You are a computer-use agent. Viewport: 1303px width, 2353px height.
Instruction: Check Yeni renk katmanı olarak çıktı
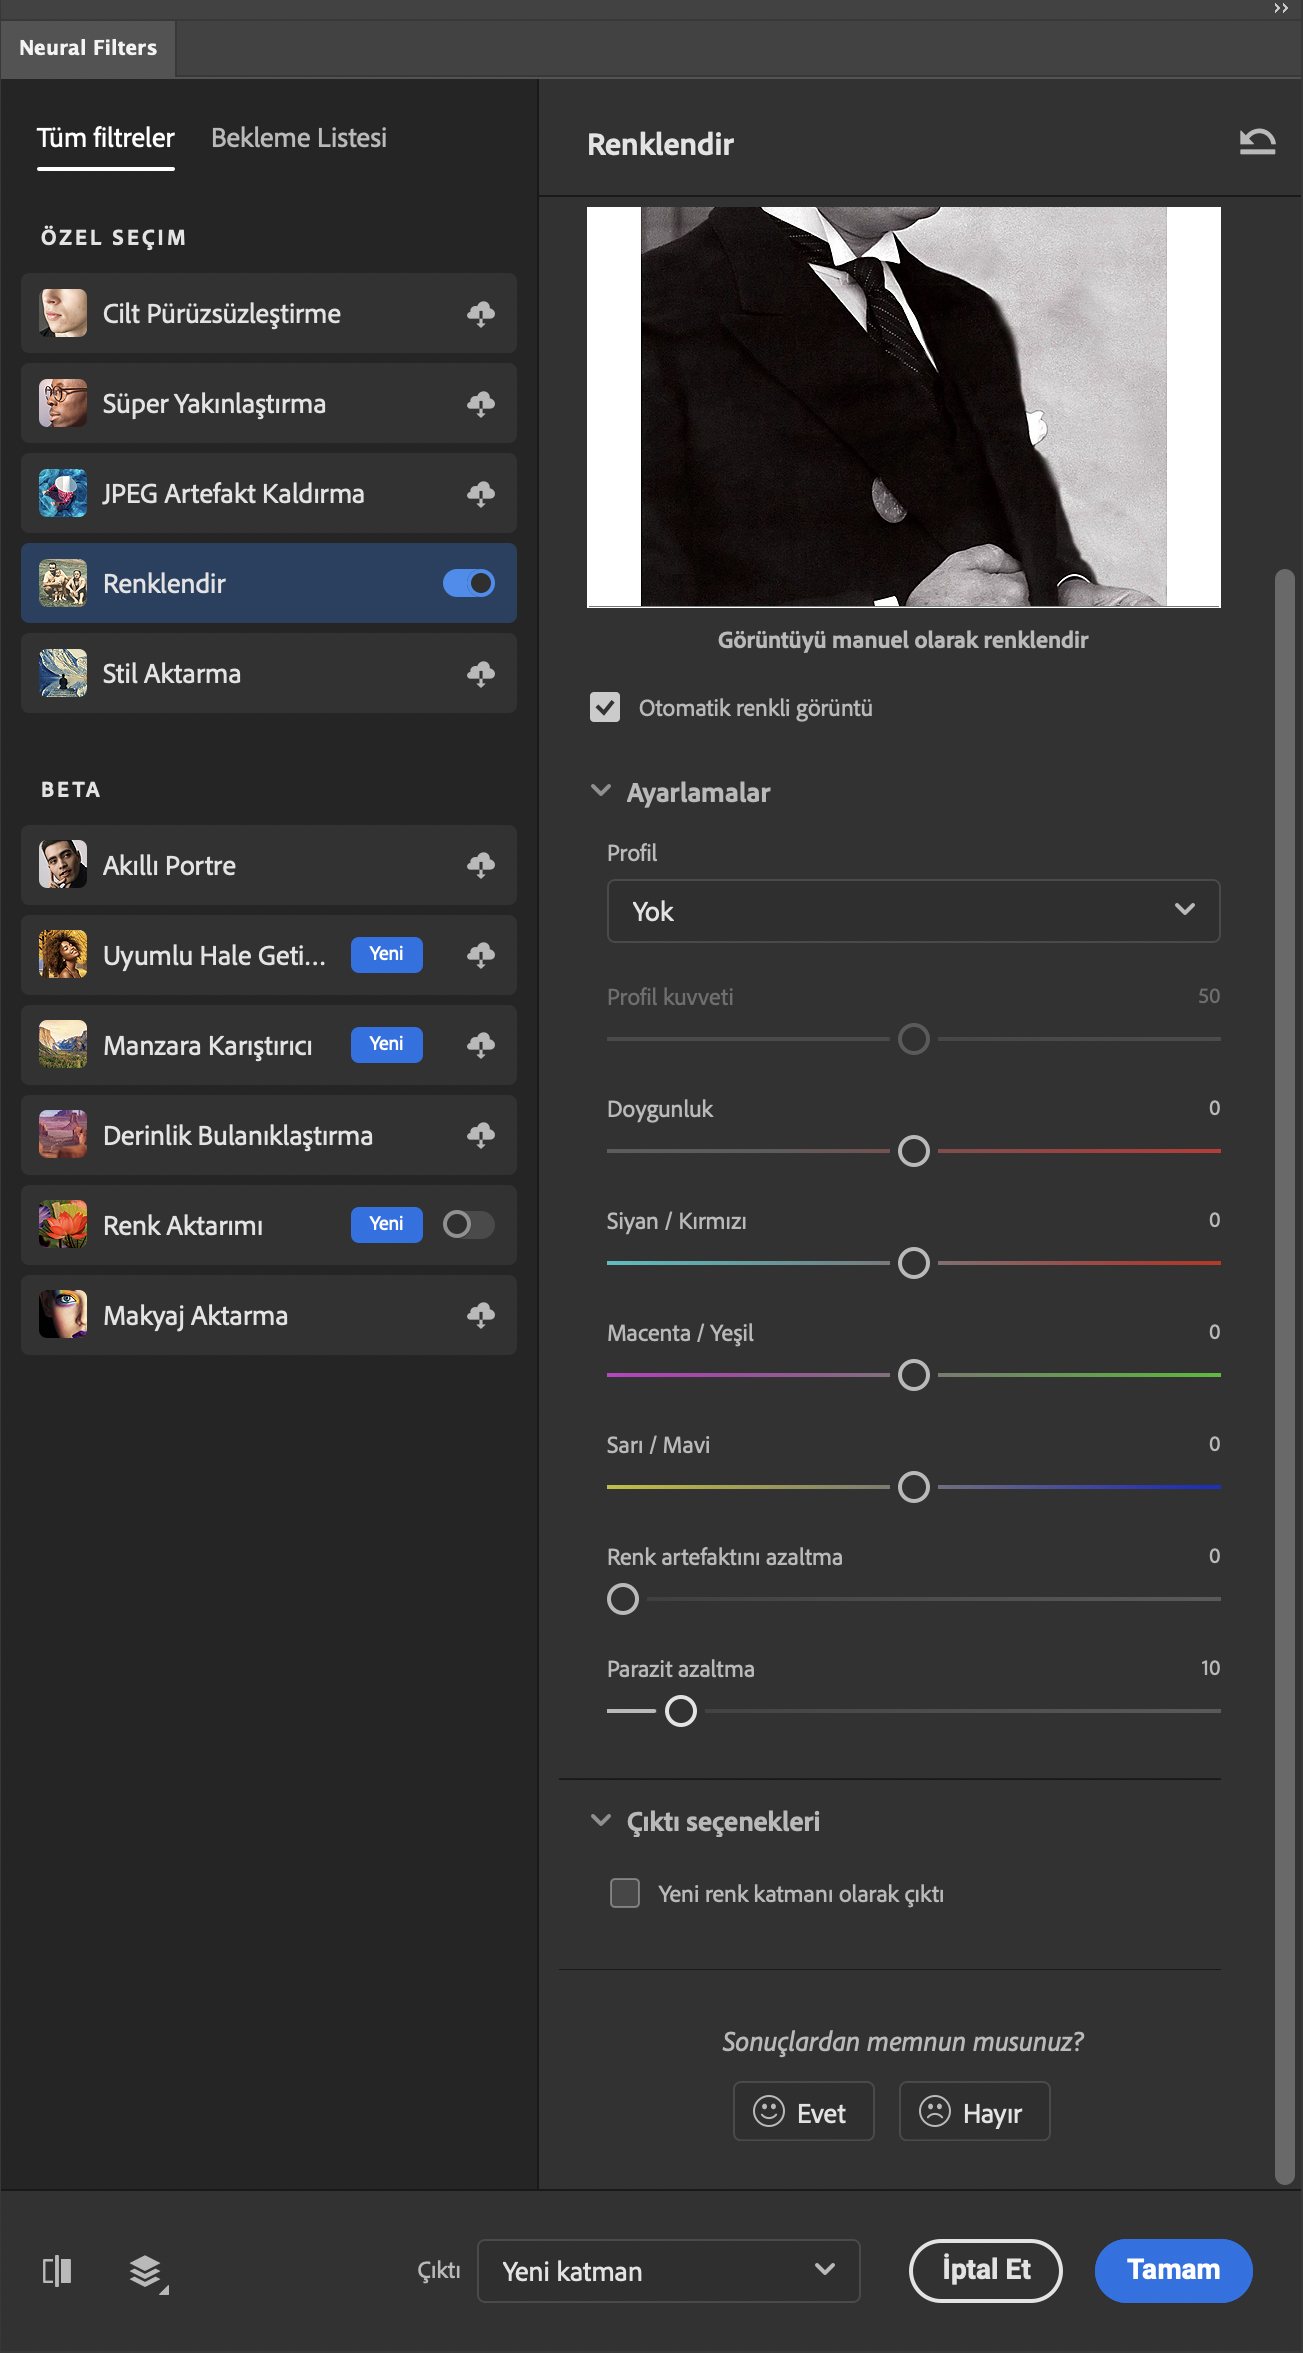click(x=625, y=1893)
